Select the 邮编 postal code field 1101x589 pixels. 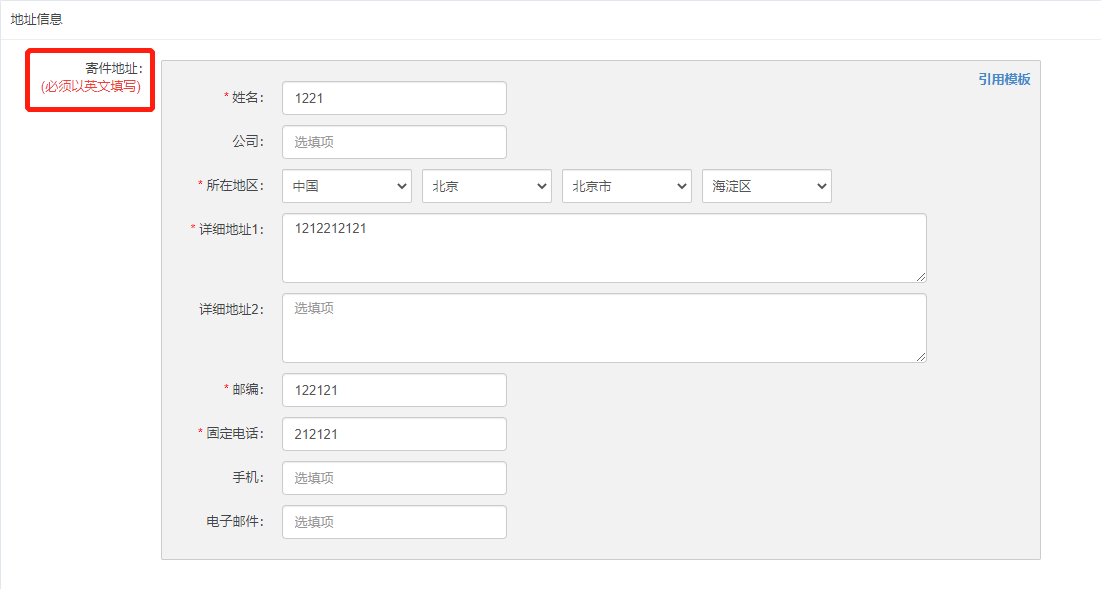pyautogui.click(x=394, y=390)
